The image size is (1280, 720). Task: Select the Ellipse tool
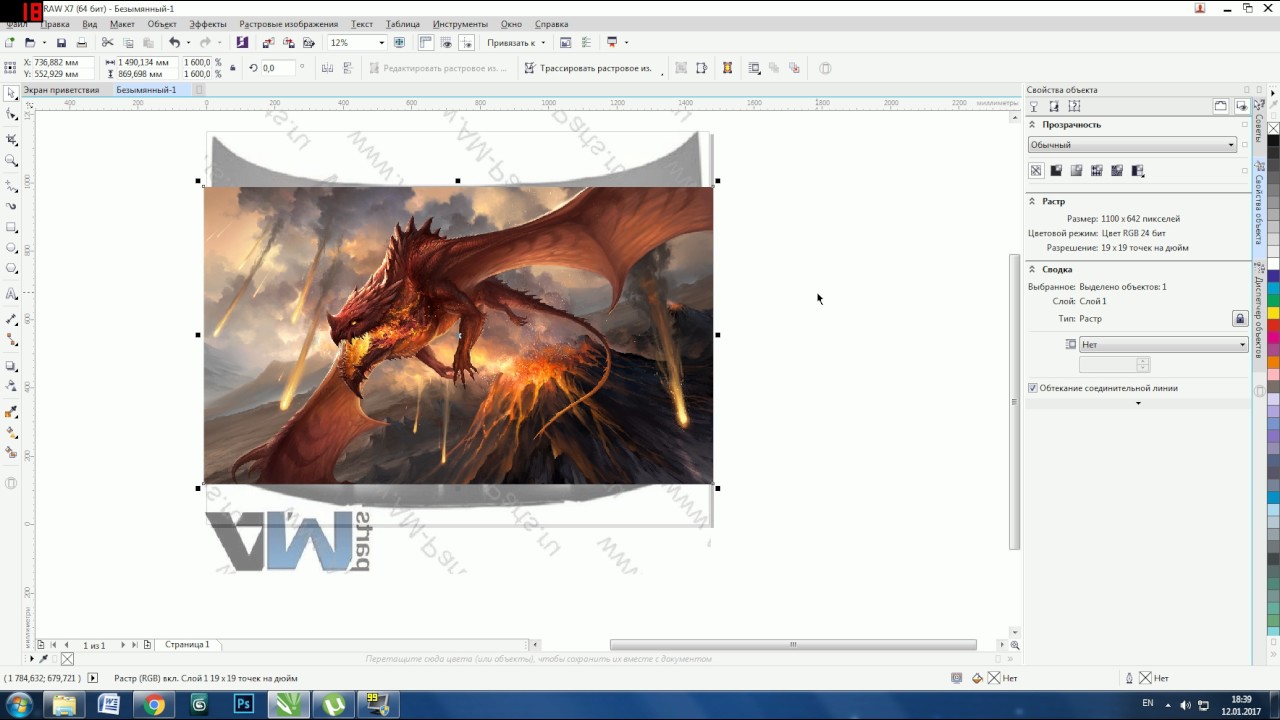click(x=12, y=248)
